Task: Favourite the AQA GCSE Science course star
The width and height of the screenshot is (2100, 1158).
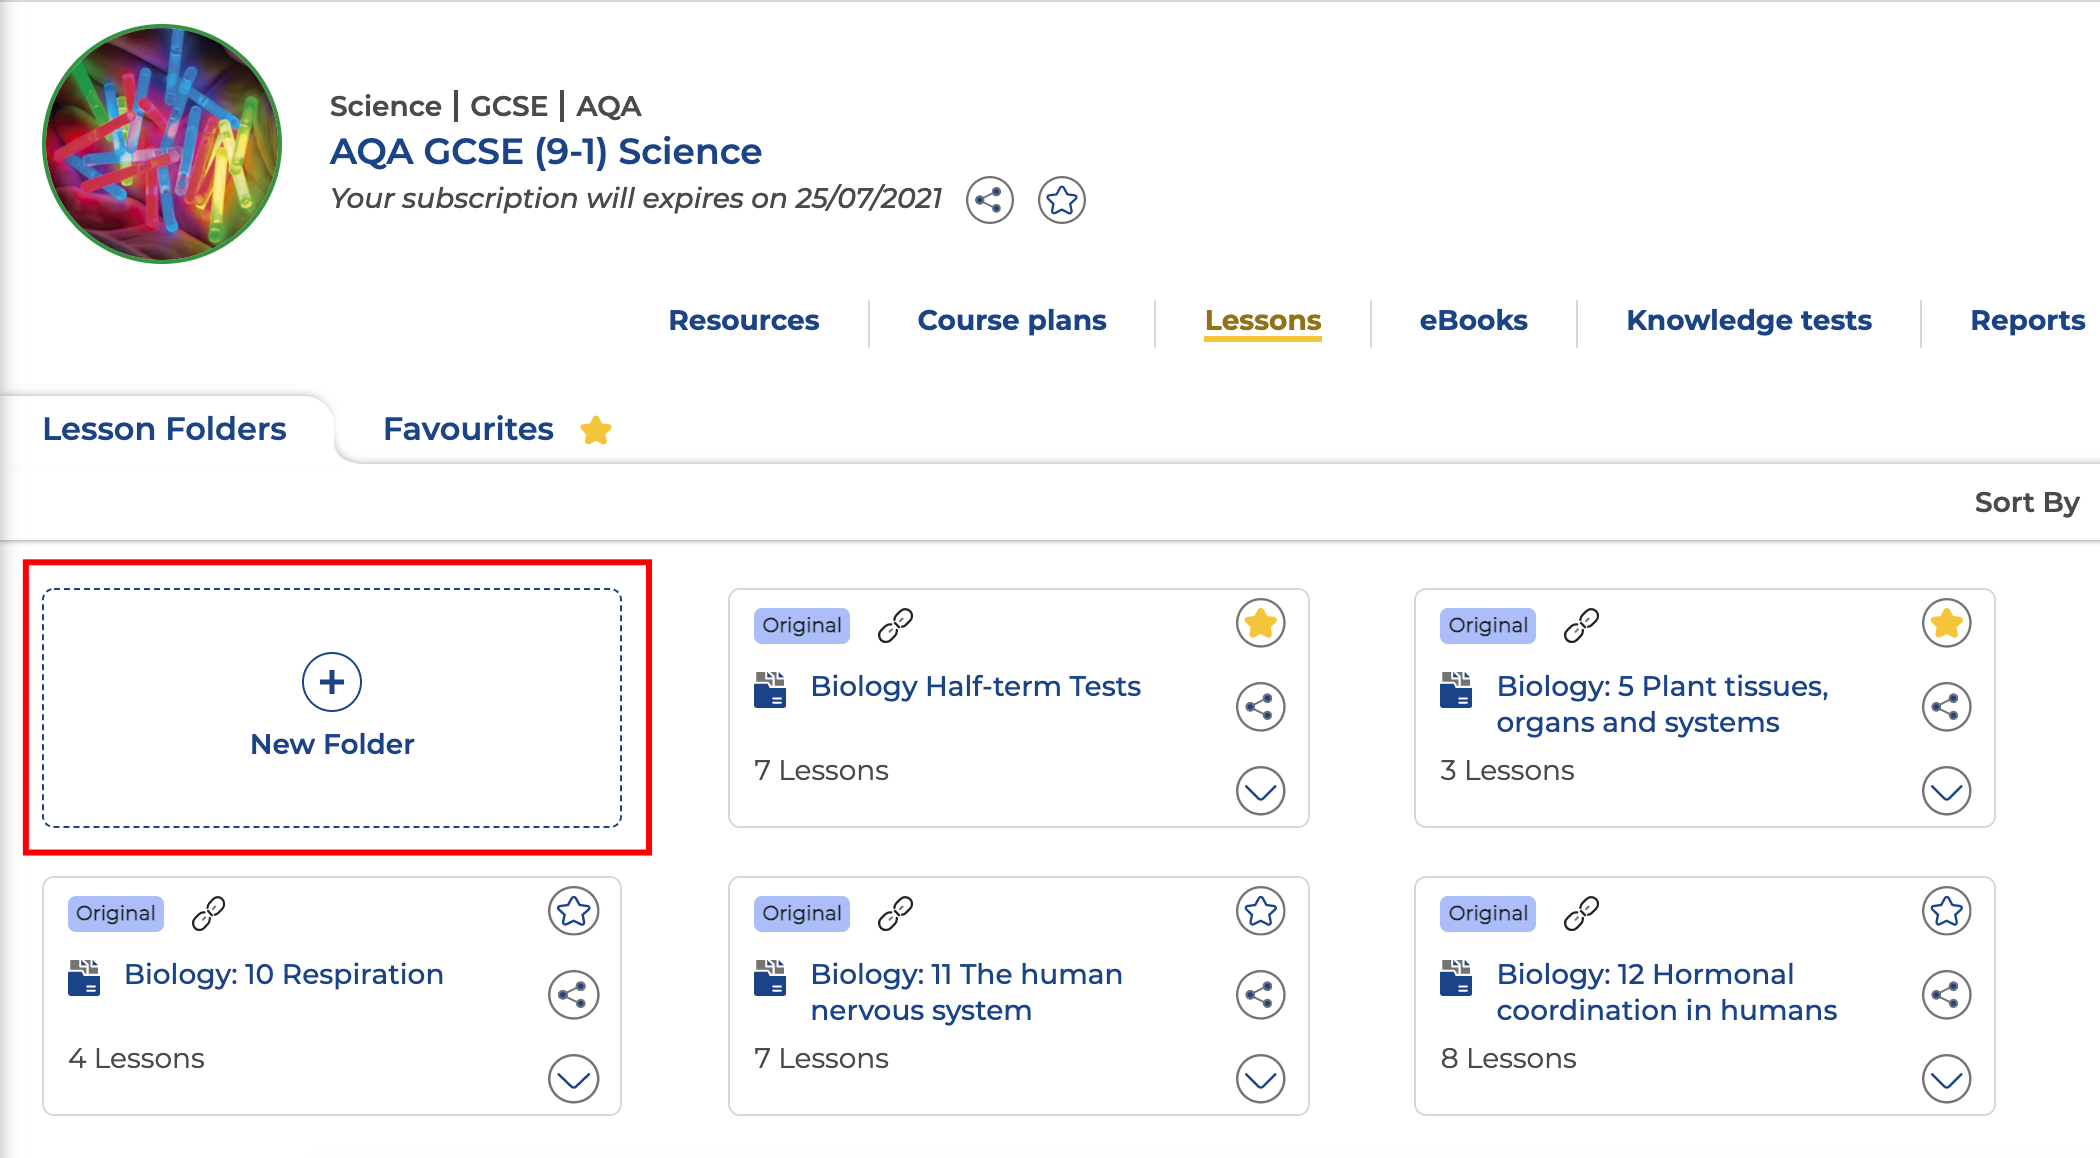Action: tap(1061, 200)
